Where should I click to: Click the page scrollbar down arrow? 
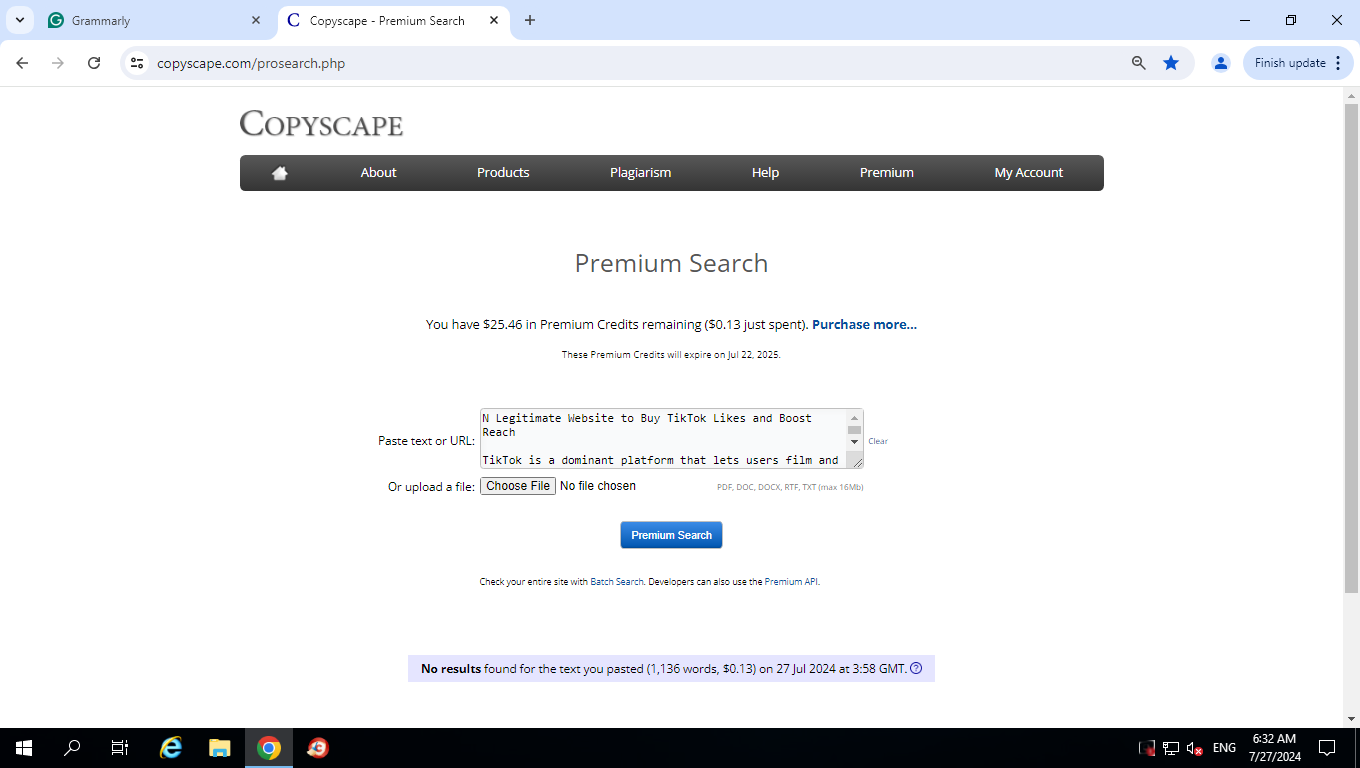pyautogui.click(x=1351, y=718)
